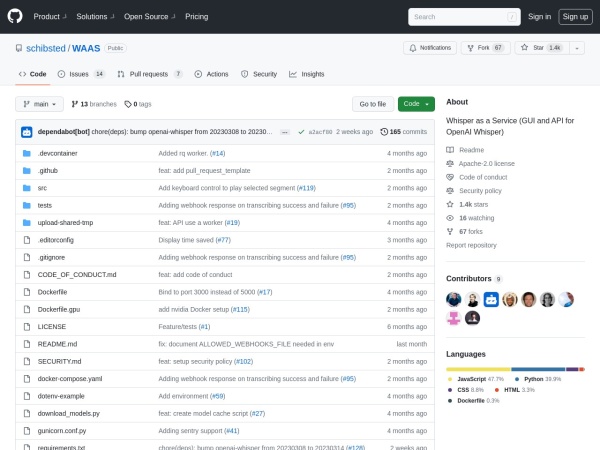Click the Sign up button
The height and width of the screenshot is (450, 600).
point(574,16)
